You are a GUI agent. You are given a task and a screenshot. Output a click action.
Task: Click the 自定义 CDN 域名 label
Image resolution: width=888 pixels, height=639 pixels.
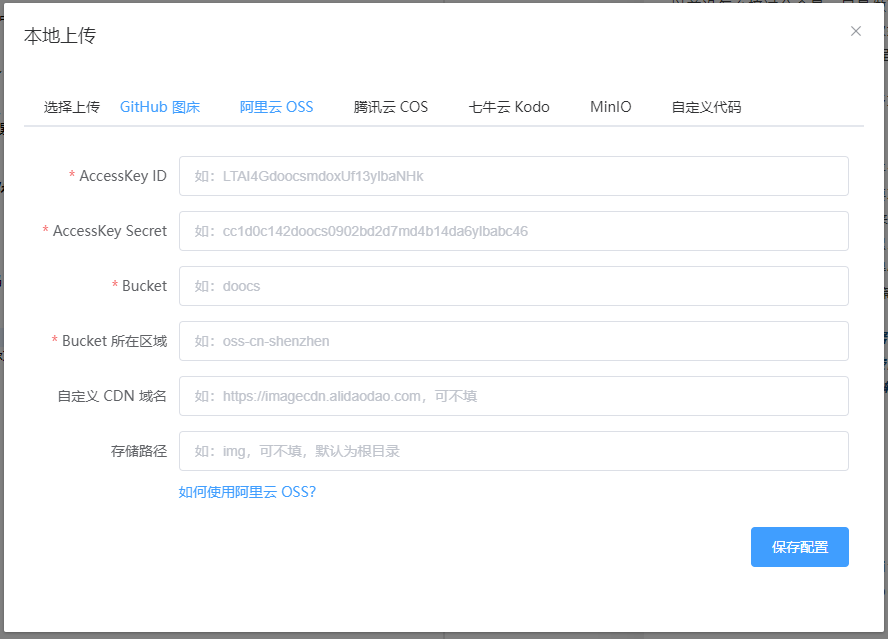click(x=112, y=396)
